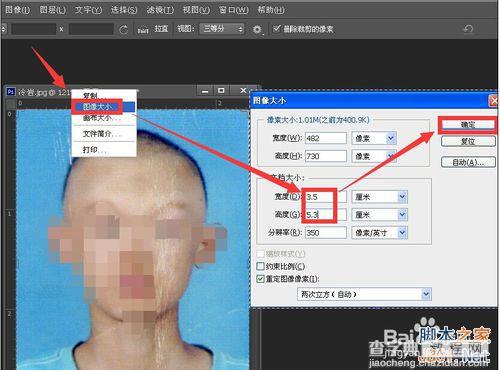Viewport: 500px width, 370px height.
Task: Expand the 厘米 dropdown beside 宽度(D)
Action: coord(402,197)
